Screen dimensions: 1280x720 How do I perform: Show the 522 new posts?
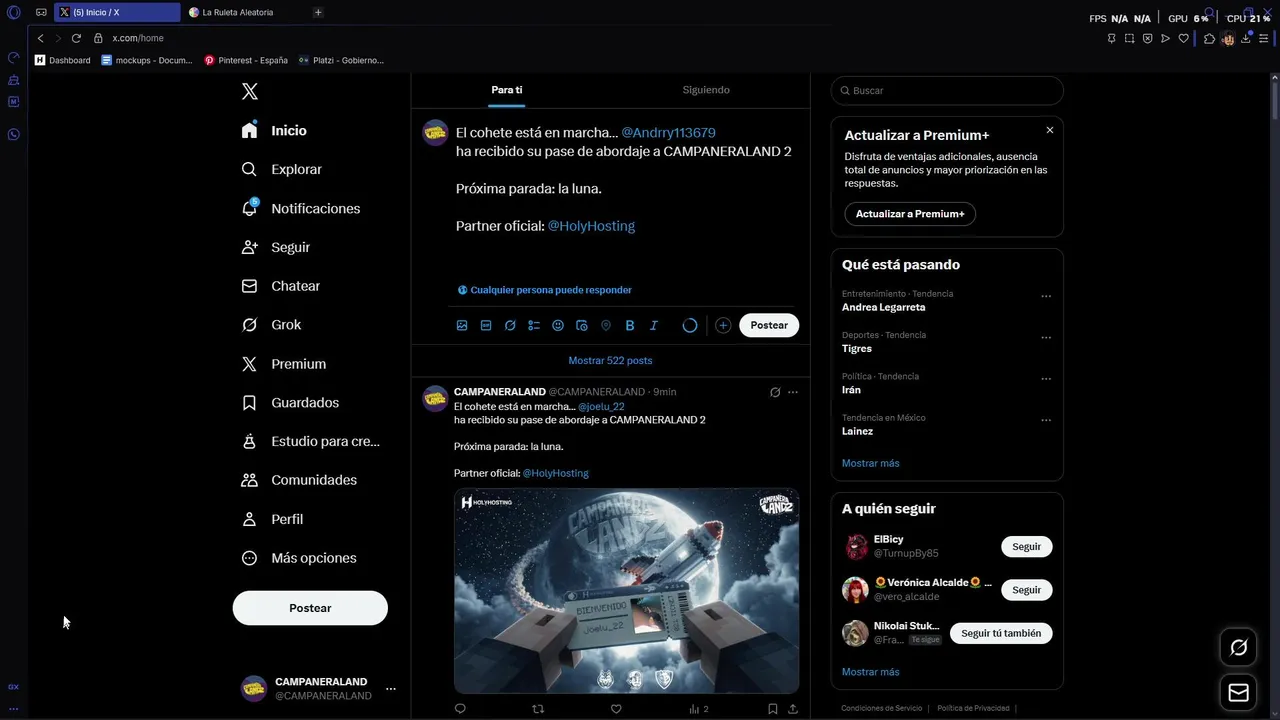pos(610,360)
